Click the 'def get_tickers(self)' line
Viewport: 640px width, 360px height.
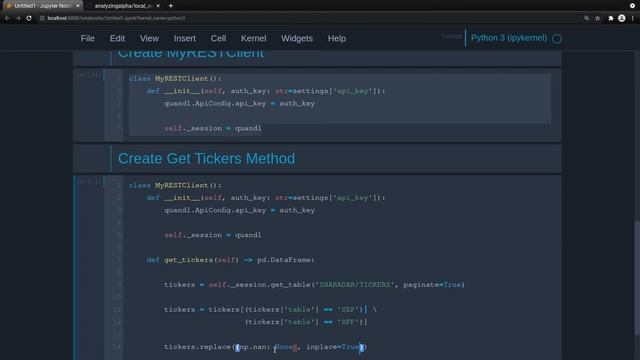pos(231,260)
